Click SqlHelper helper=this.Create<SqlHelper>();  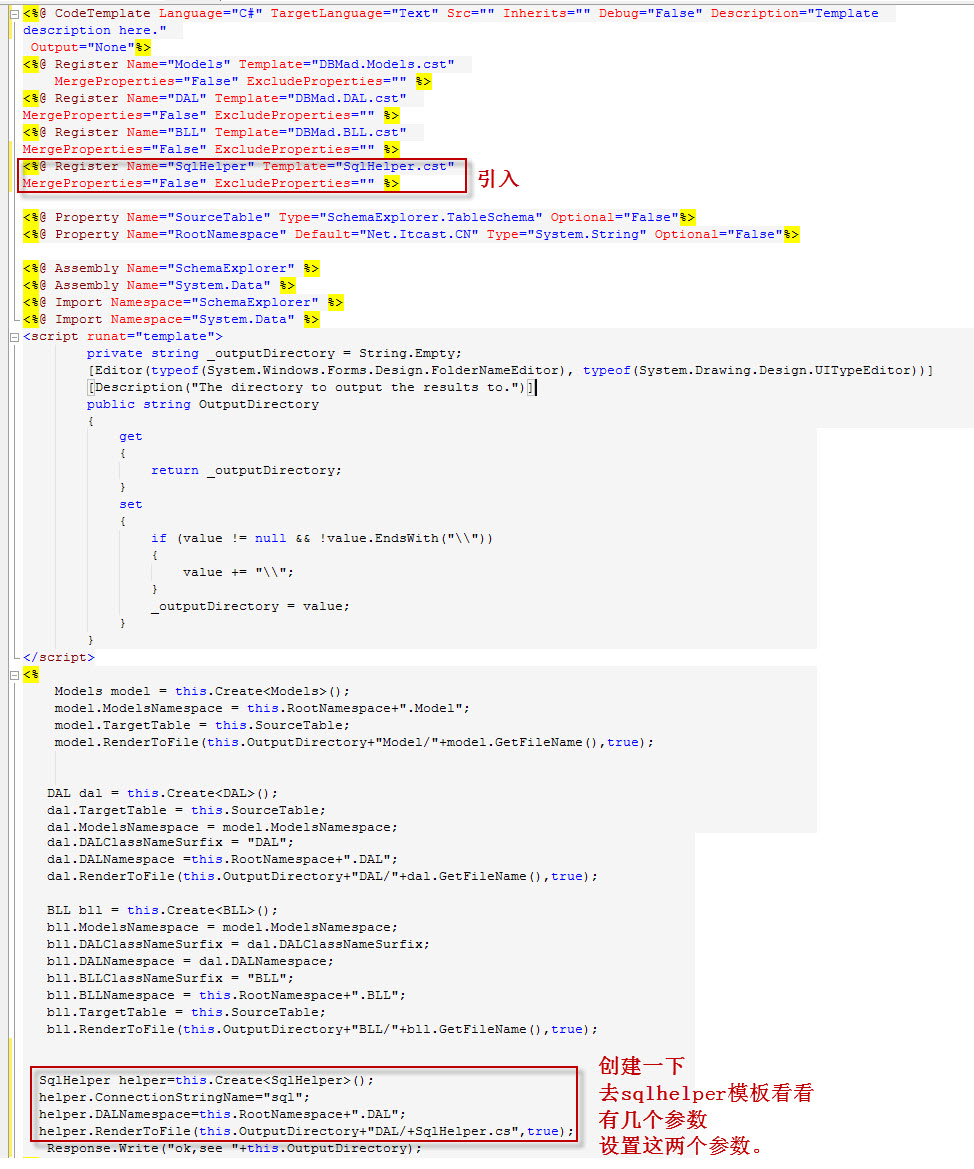tap(207, 1081)
